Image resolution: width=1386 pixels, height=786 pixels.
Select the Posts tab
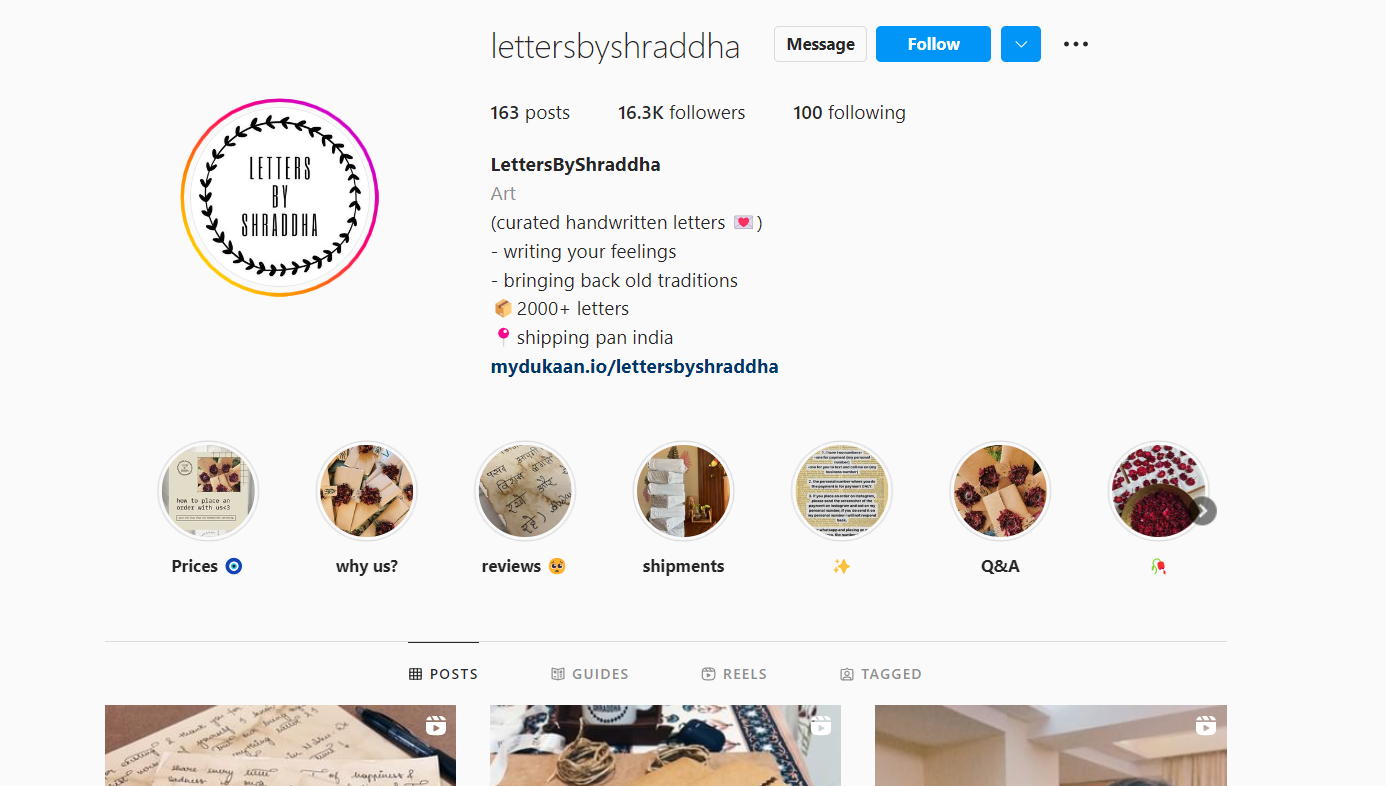point(444,674)
